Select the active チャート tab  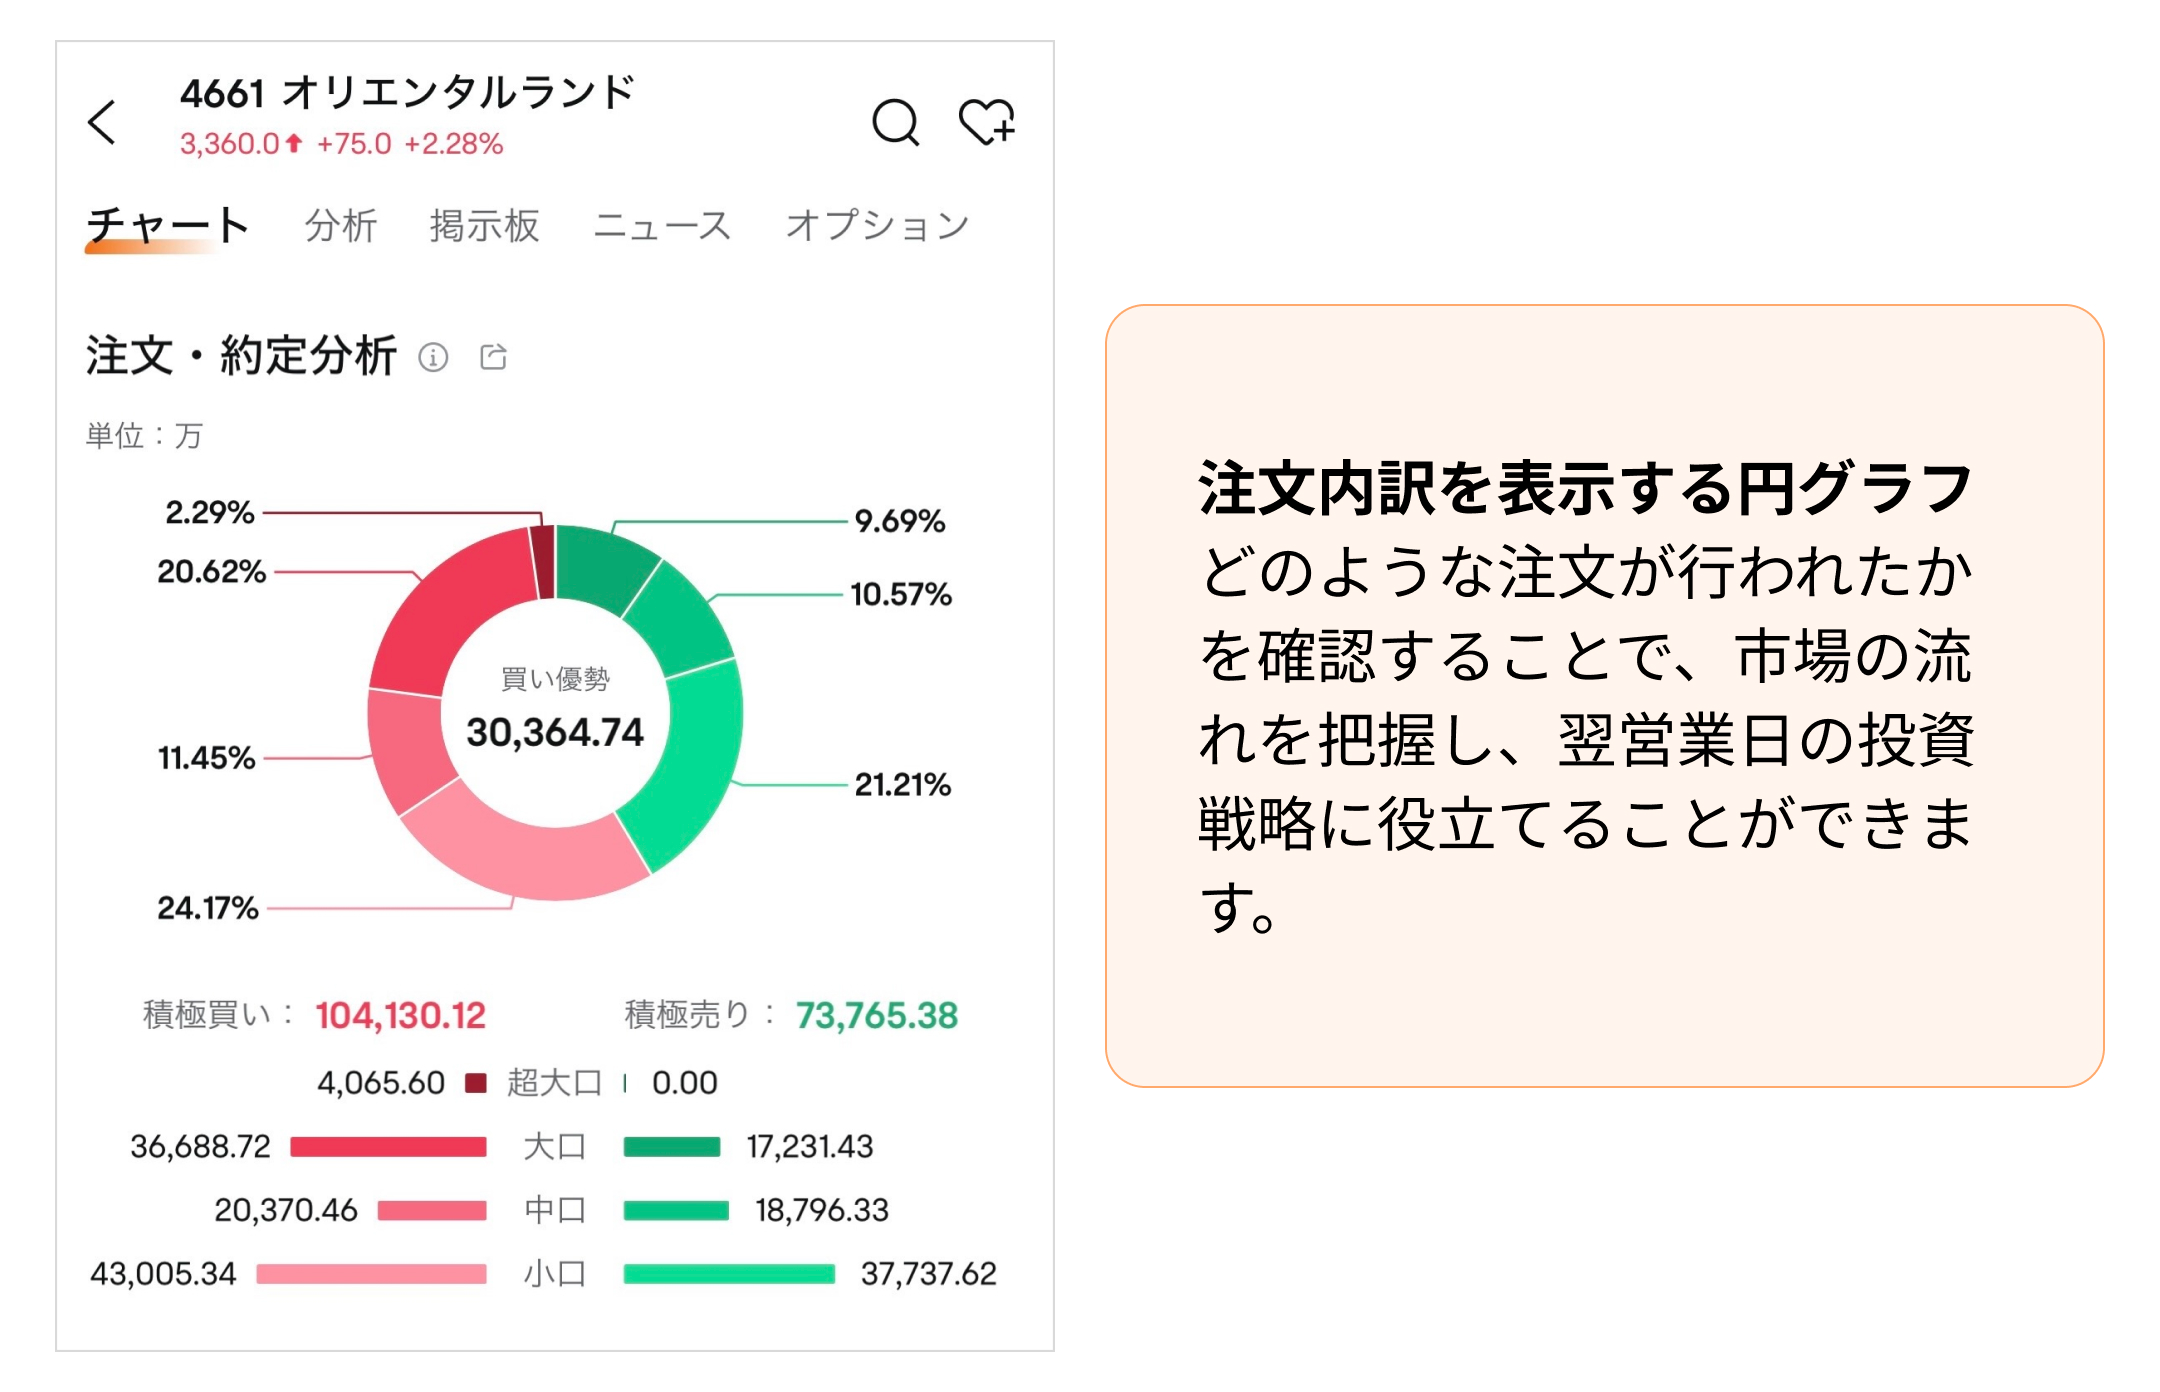166,225
